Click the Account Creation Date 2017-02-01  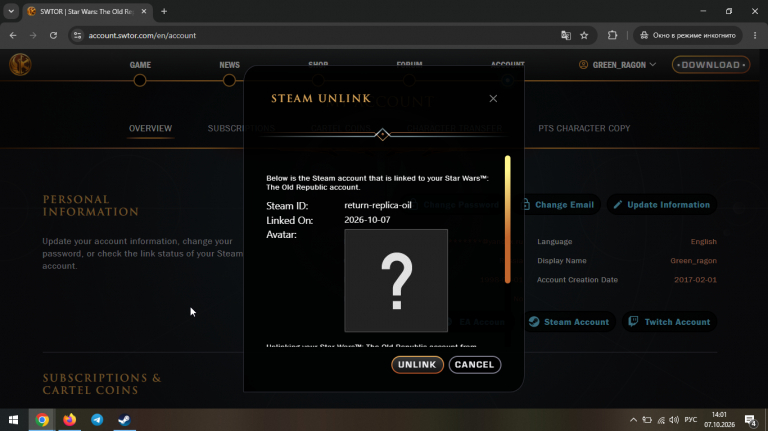click(695, 280)
